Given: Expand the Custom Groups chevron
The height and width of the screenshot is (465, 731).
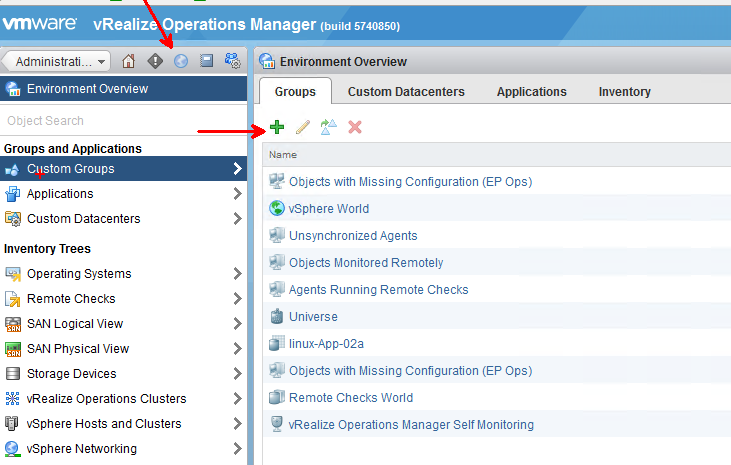Looking at the screenshot, I should coord(237,169).
